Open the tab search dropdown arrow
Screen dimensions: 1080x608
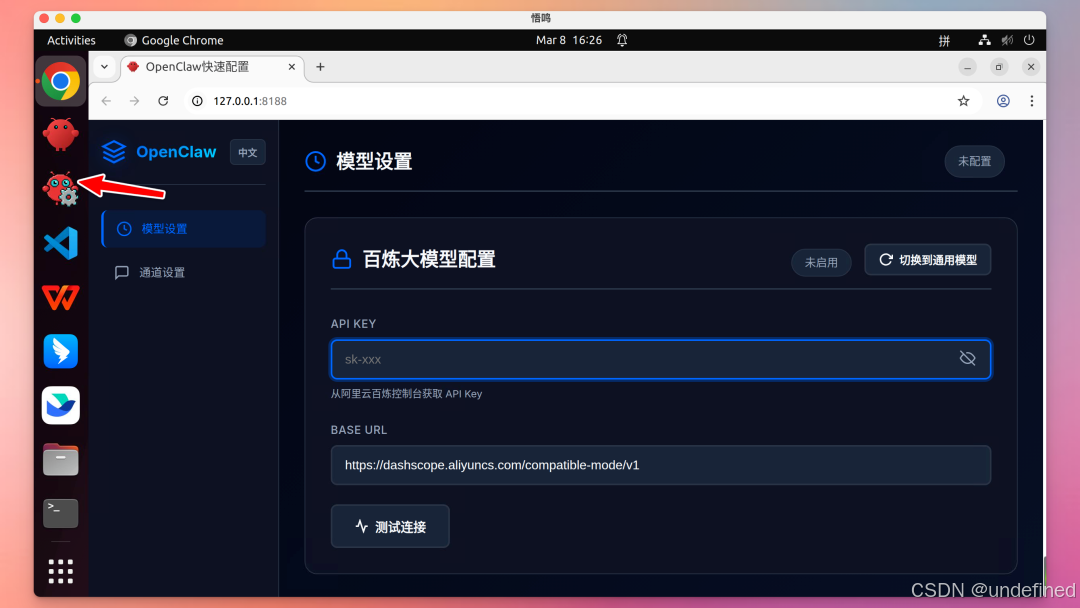pos(104,67)
